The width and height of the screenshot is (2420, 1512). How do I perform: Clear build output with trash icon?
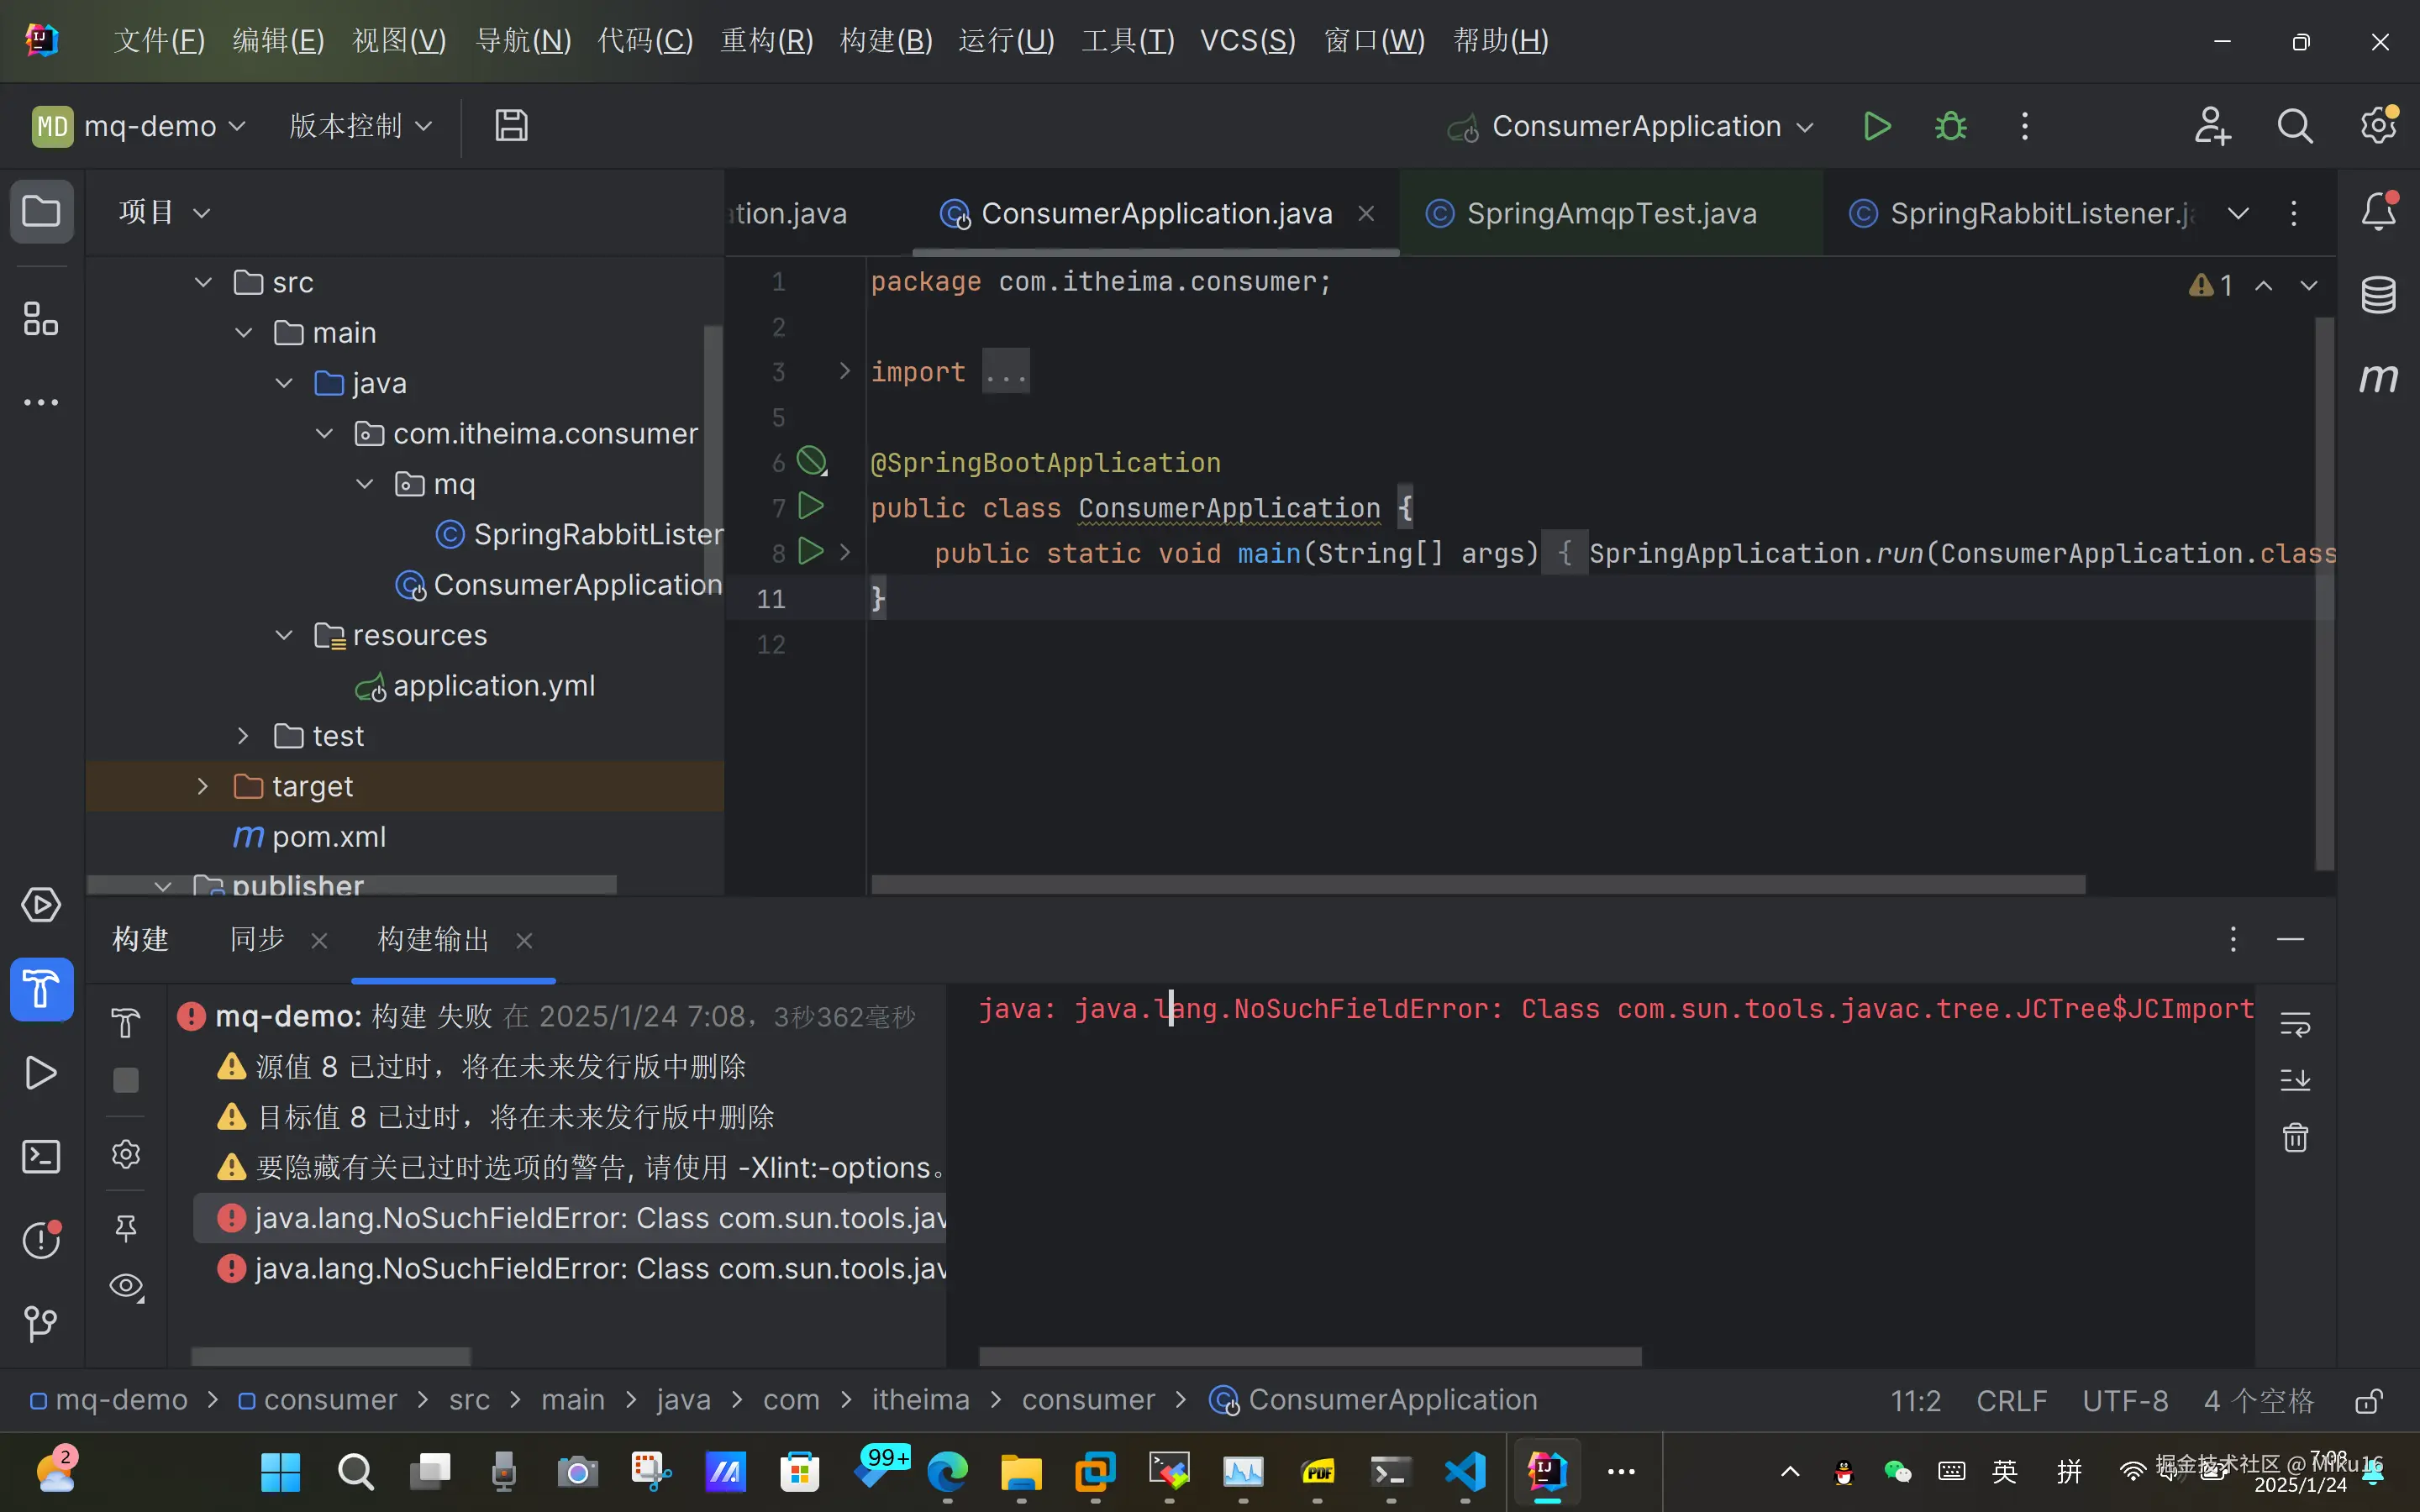(2295, 1138)
